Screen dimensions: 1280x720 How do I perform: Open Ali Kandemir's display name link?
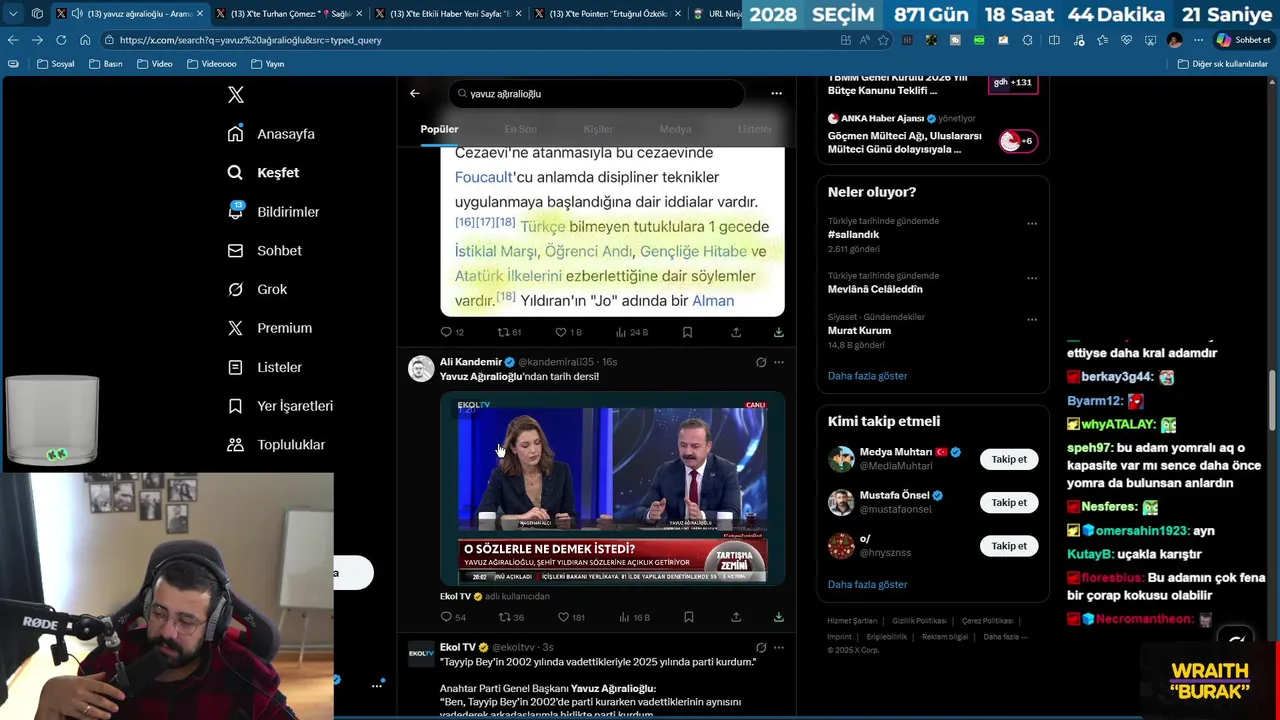coord(471,362)
